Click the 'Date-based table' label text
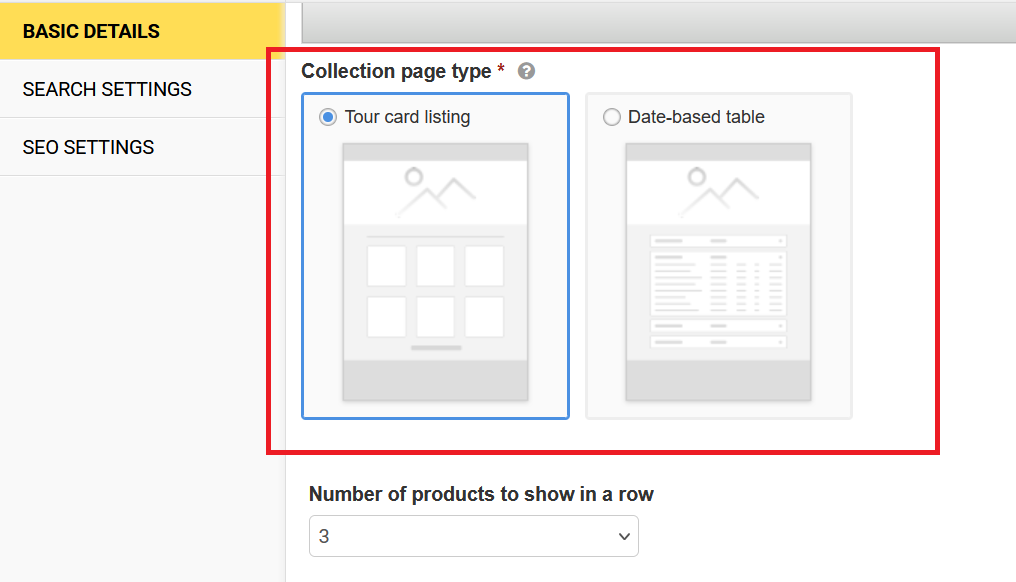The width and height of the screenshot is (1016, 582). [696, 117]
